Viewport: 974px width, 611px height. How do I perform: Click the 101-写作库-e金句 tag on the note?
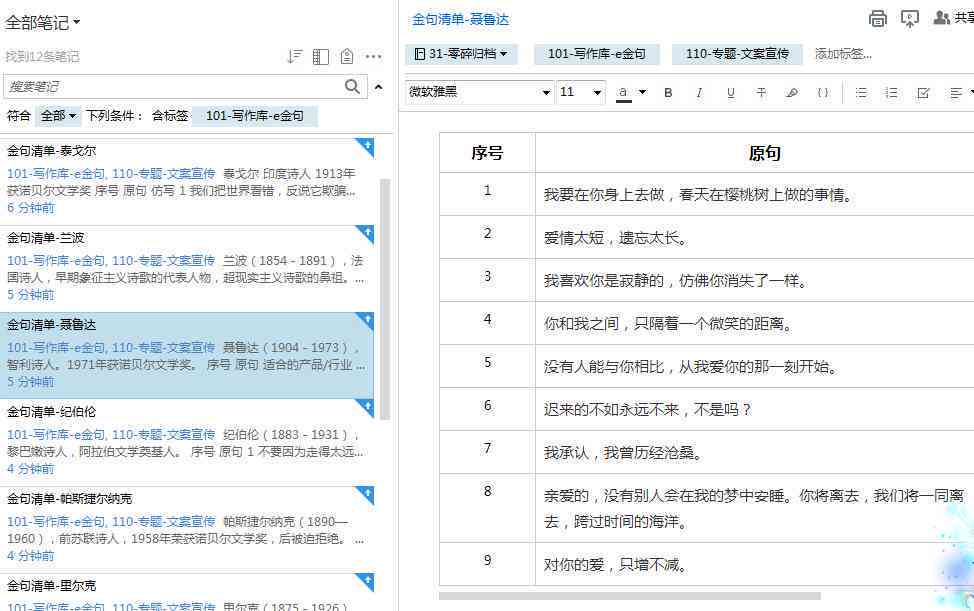[596, 54]
